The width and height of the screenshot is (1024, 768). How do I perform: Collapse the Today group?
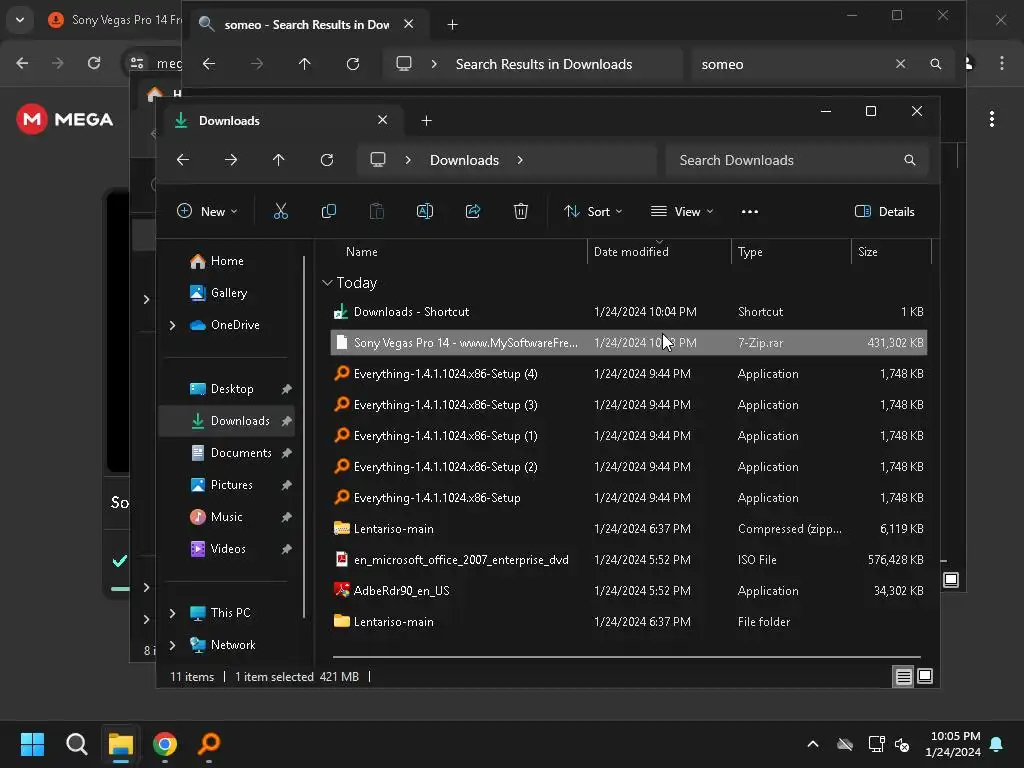pyautogui.click(x=327, y=283)
